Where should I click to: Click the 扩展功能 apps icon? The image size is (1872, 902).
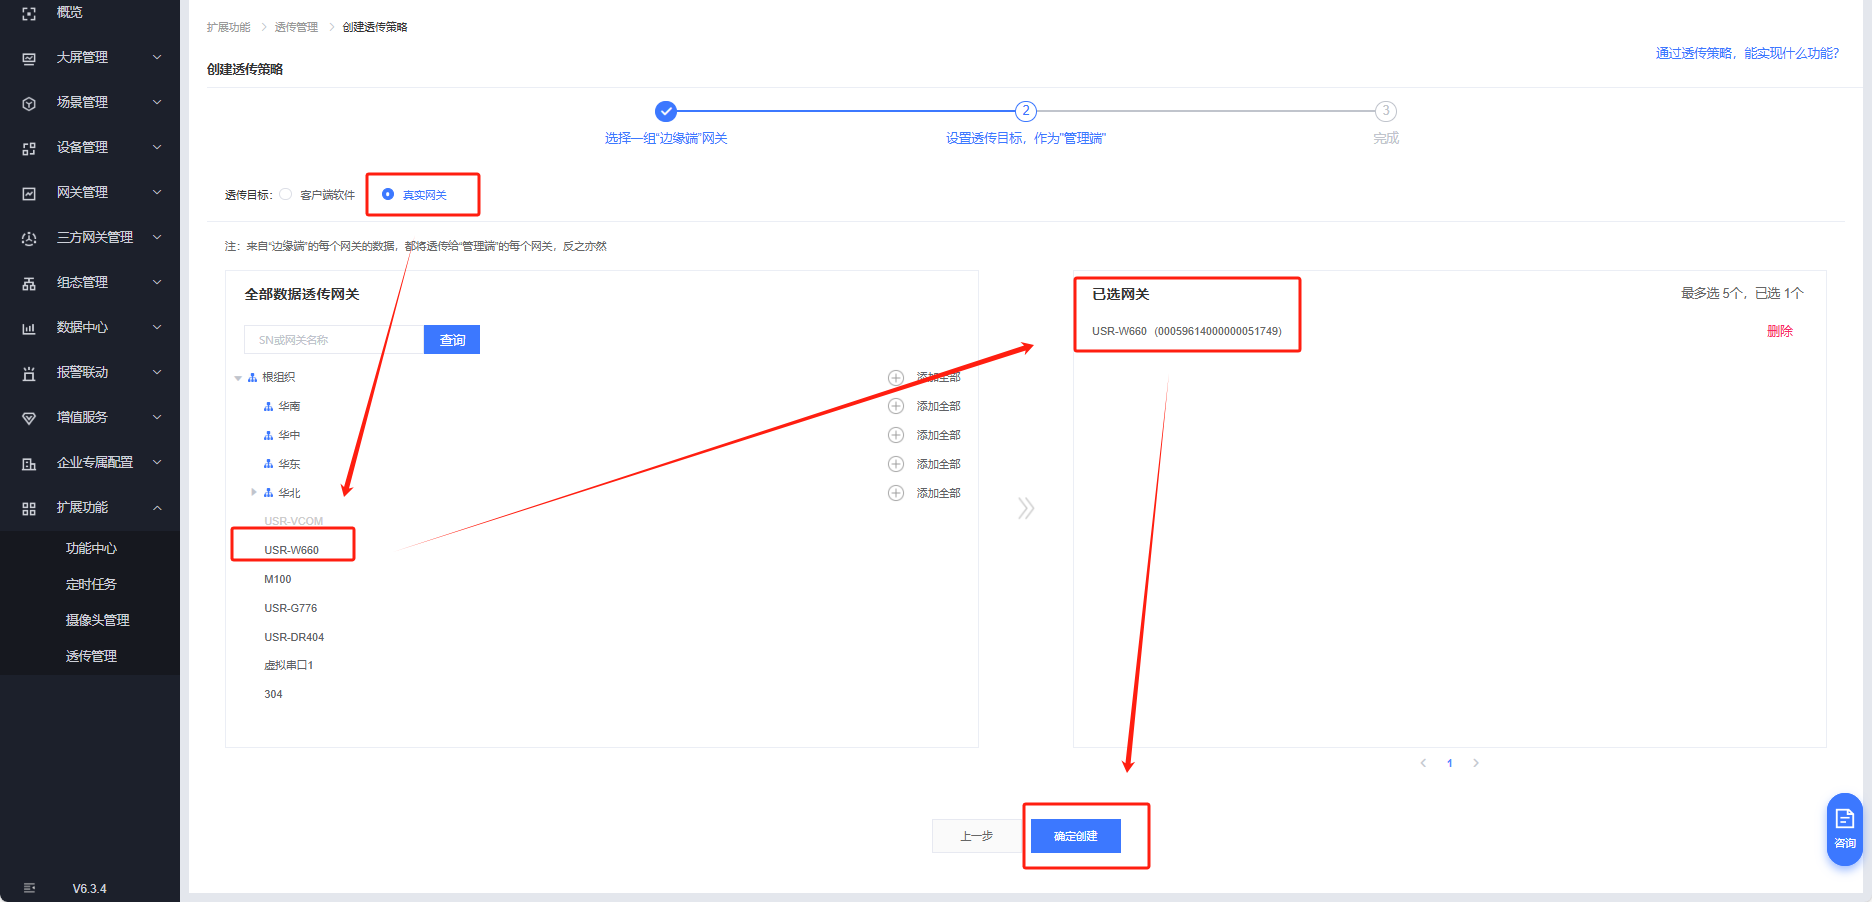click(x=29, y=508)
